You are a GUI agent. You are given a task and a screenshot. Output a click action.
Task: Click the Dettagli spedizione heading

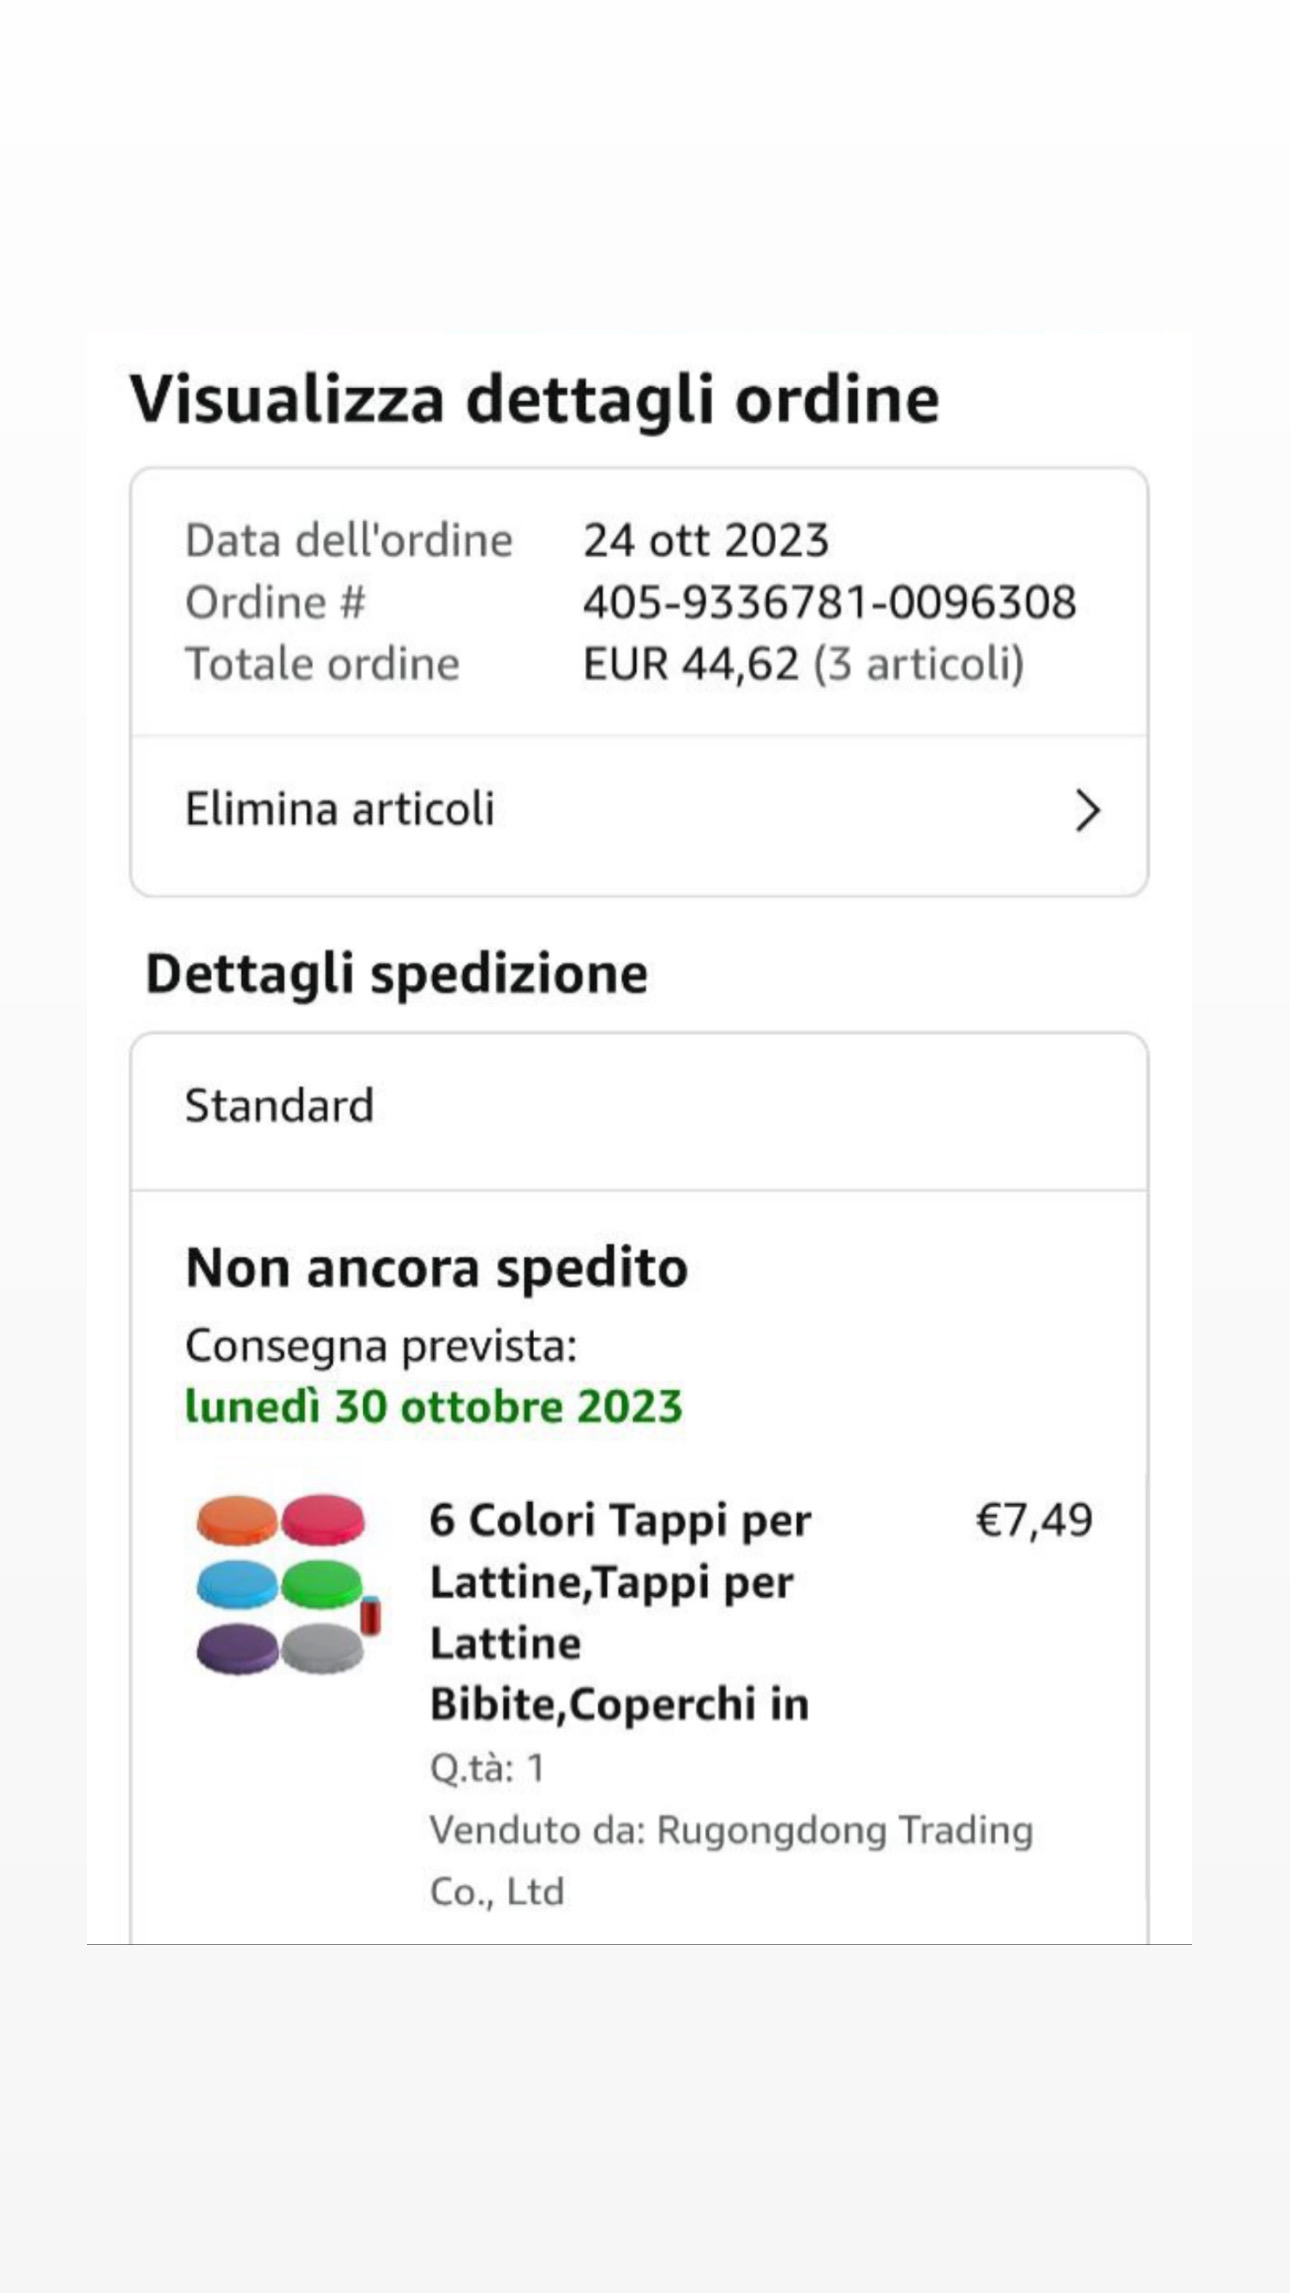[397, 974]
